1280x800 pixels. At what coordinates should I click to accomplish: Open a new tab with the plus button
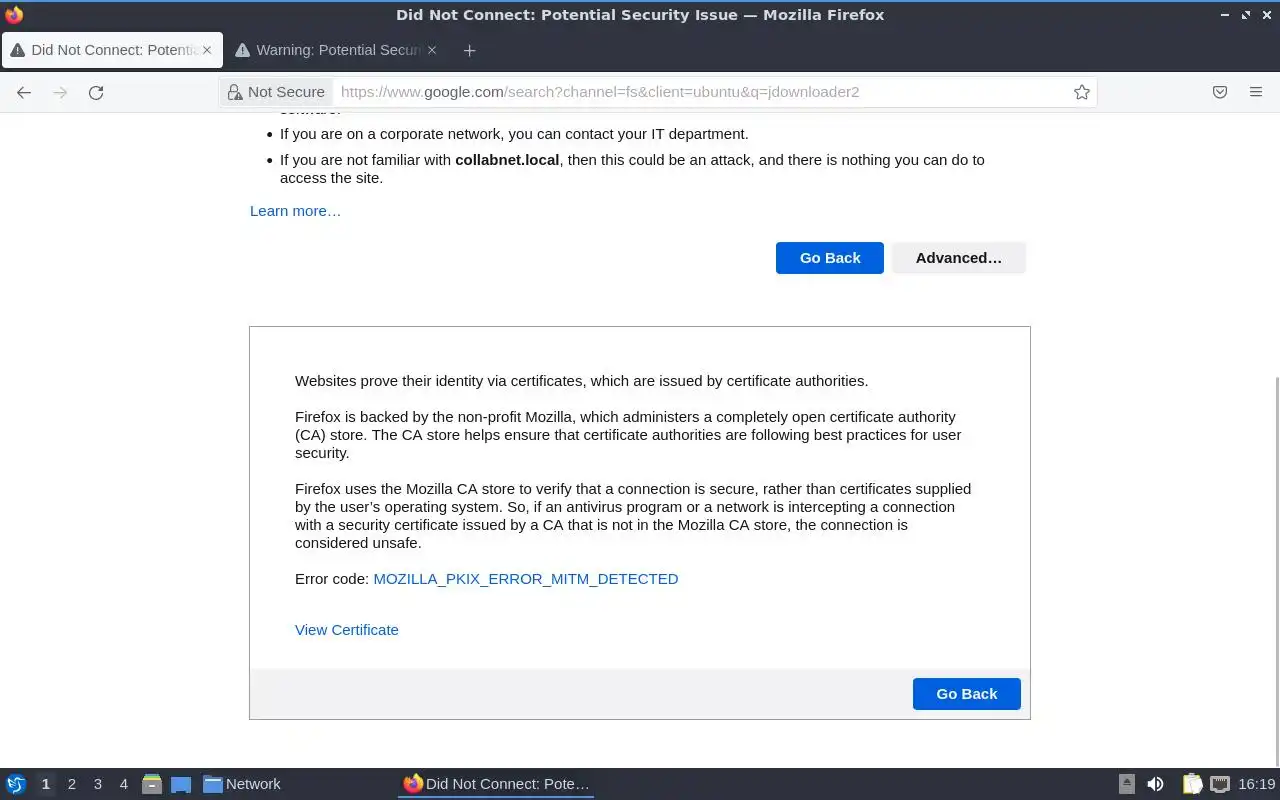[469, 50]
